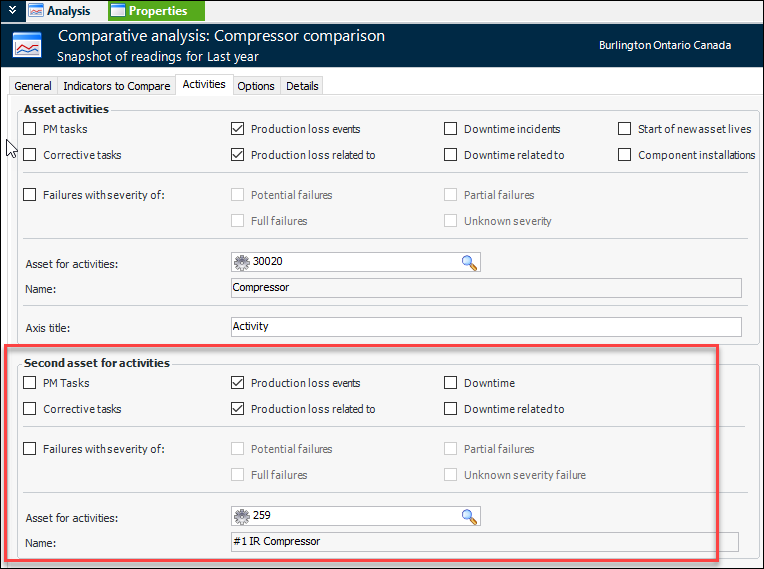Click the gear asset icon next to 30020

(240, 263)
